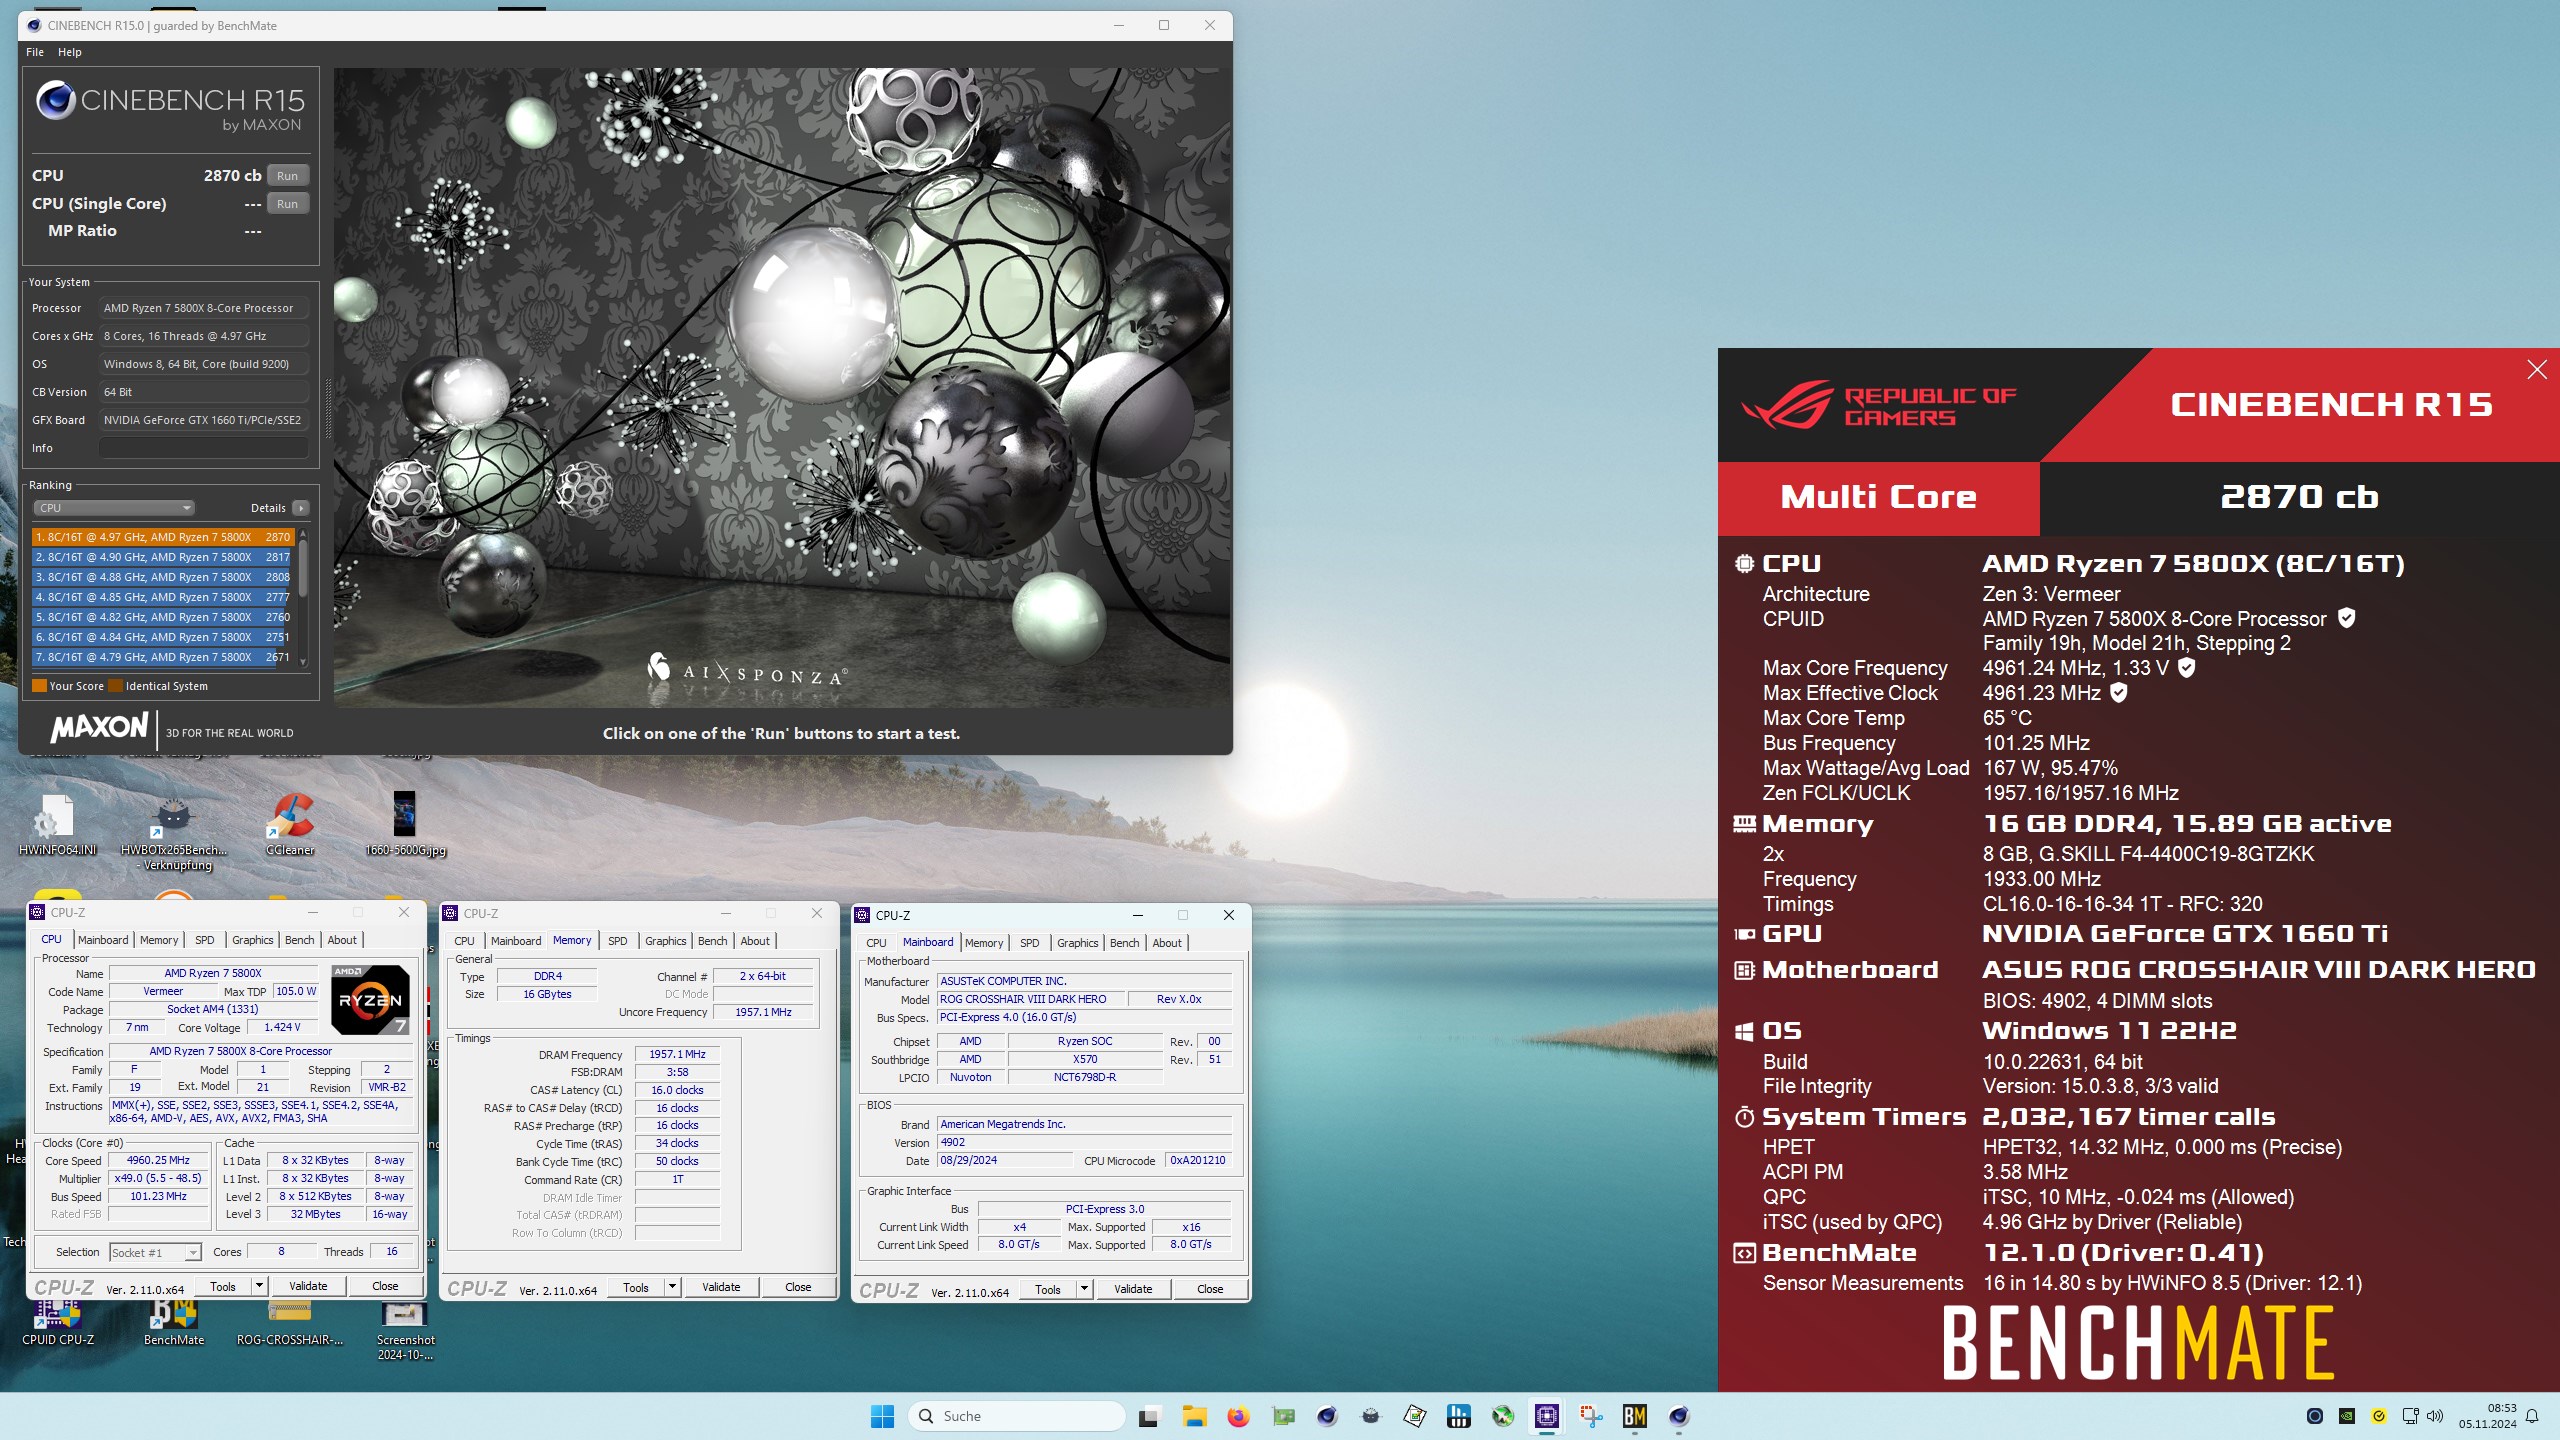Click the Cinebench Info input field
The height and width of the screenshot is (1440, 2560).
(204, 448)
